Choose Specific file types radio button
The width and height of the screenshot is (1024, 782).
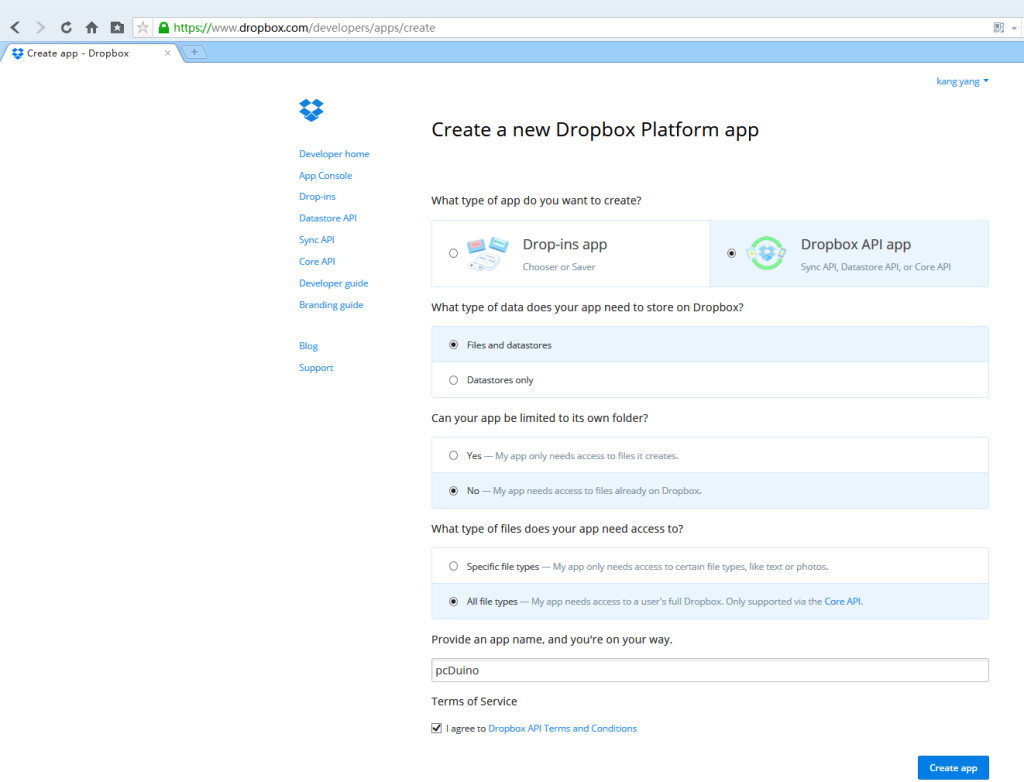[x=453, y=566]
